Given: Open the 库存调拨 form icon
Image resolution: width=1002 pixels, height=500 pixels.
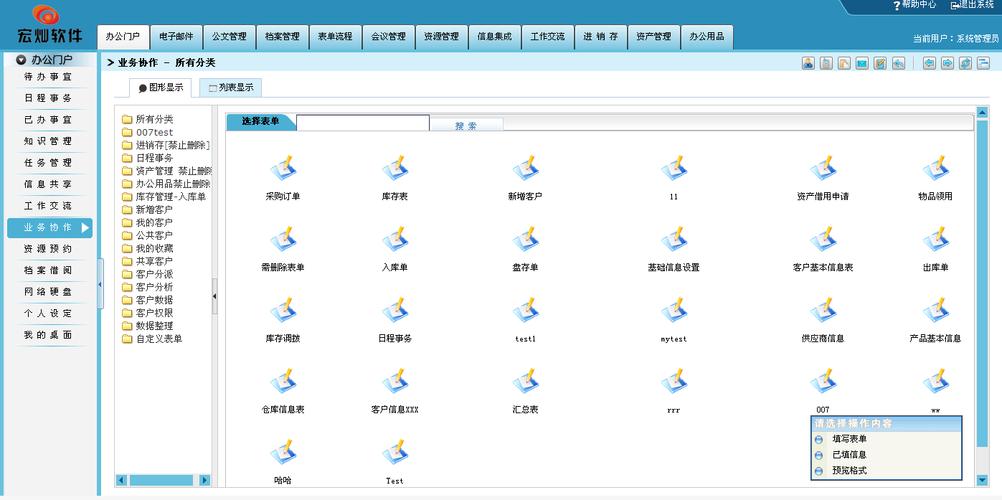Looking at the screenshot, I should coord(282,311).
